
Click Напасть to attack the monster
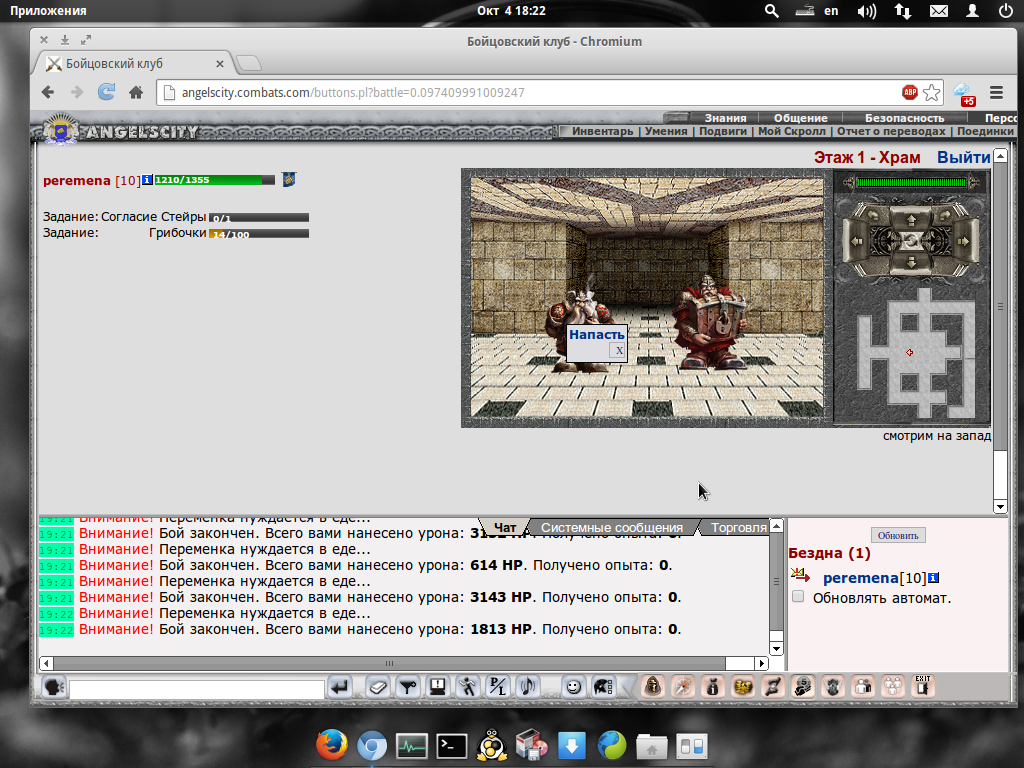pyautogui.click(x=596, y=334)
